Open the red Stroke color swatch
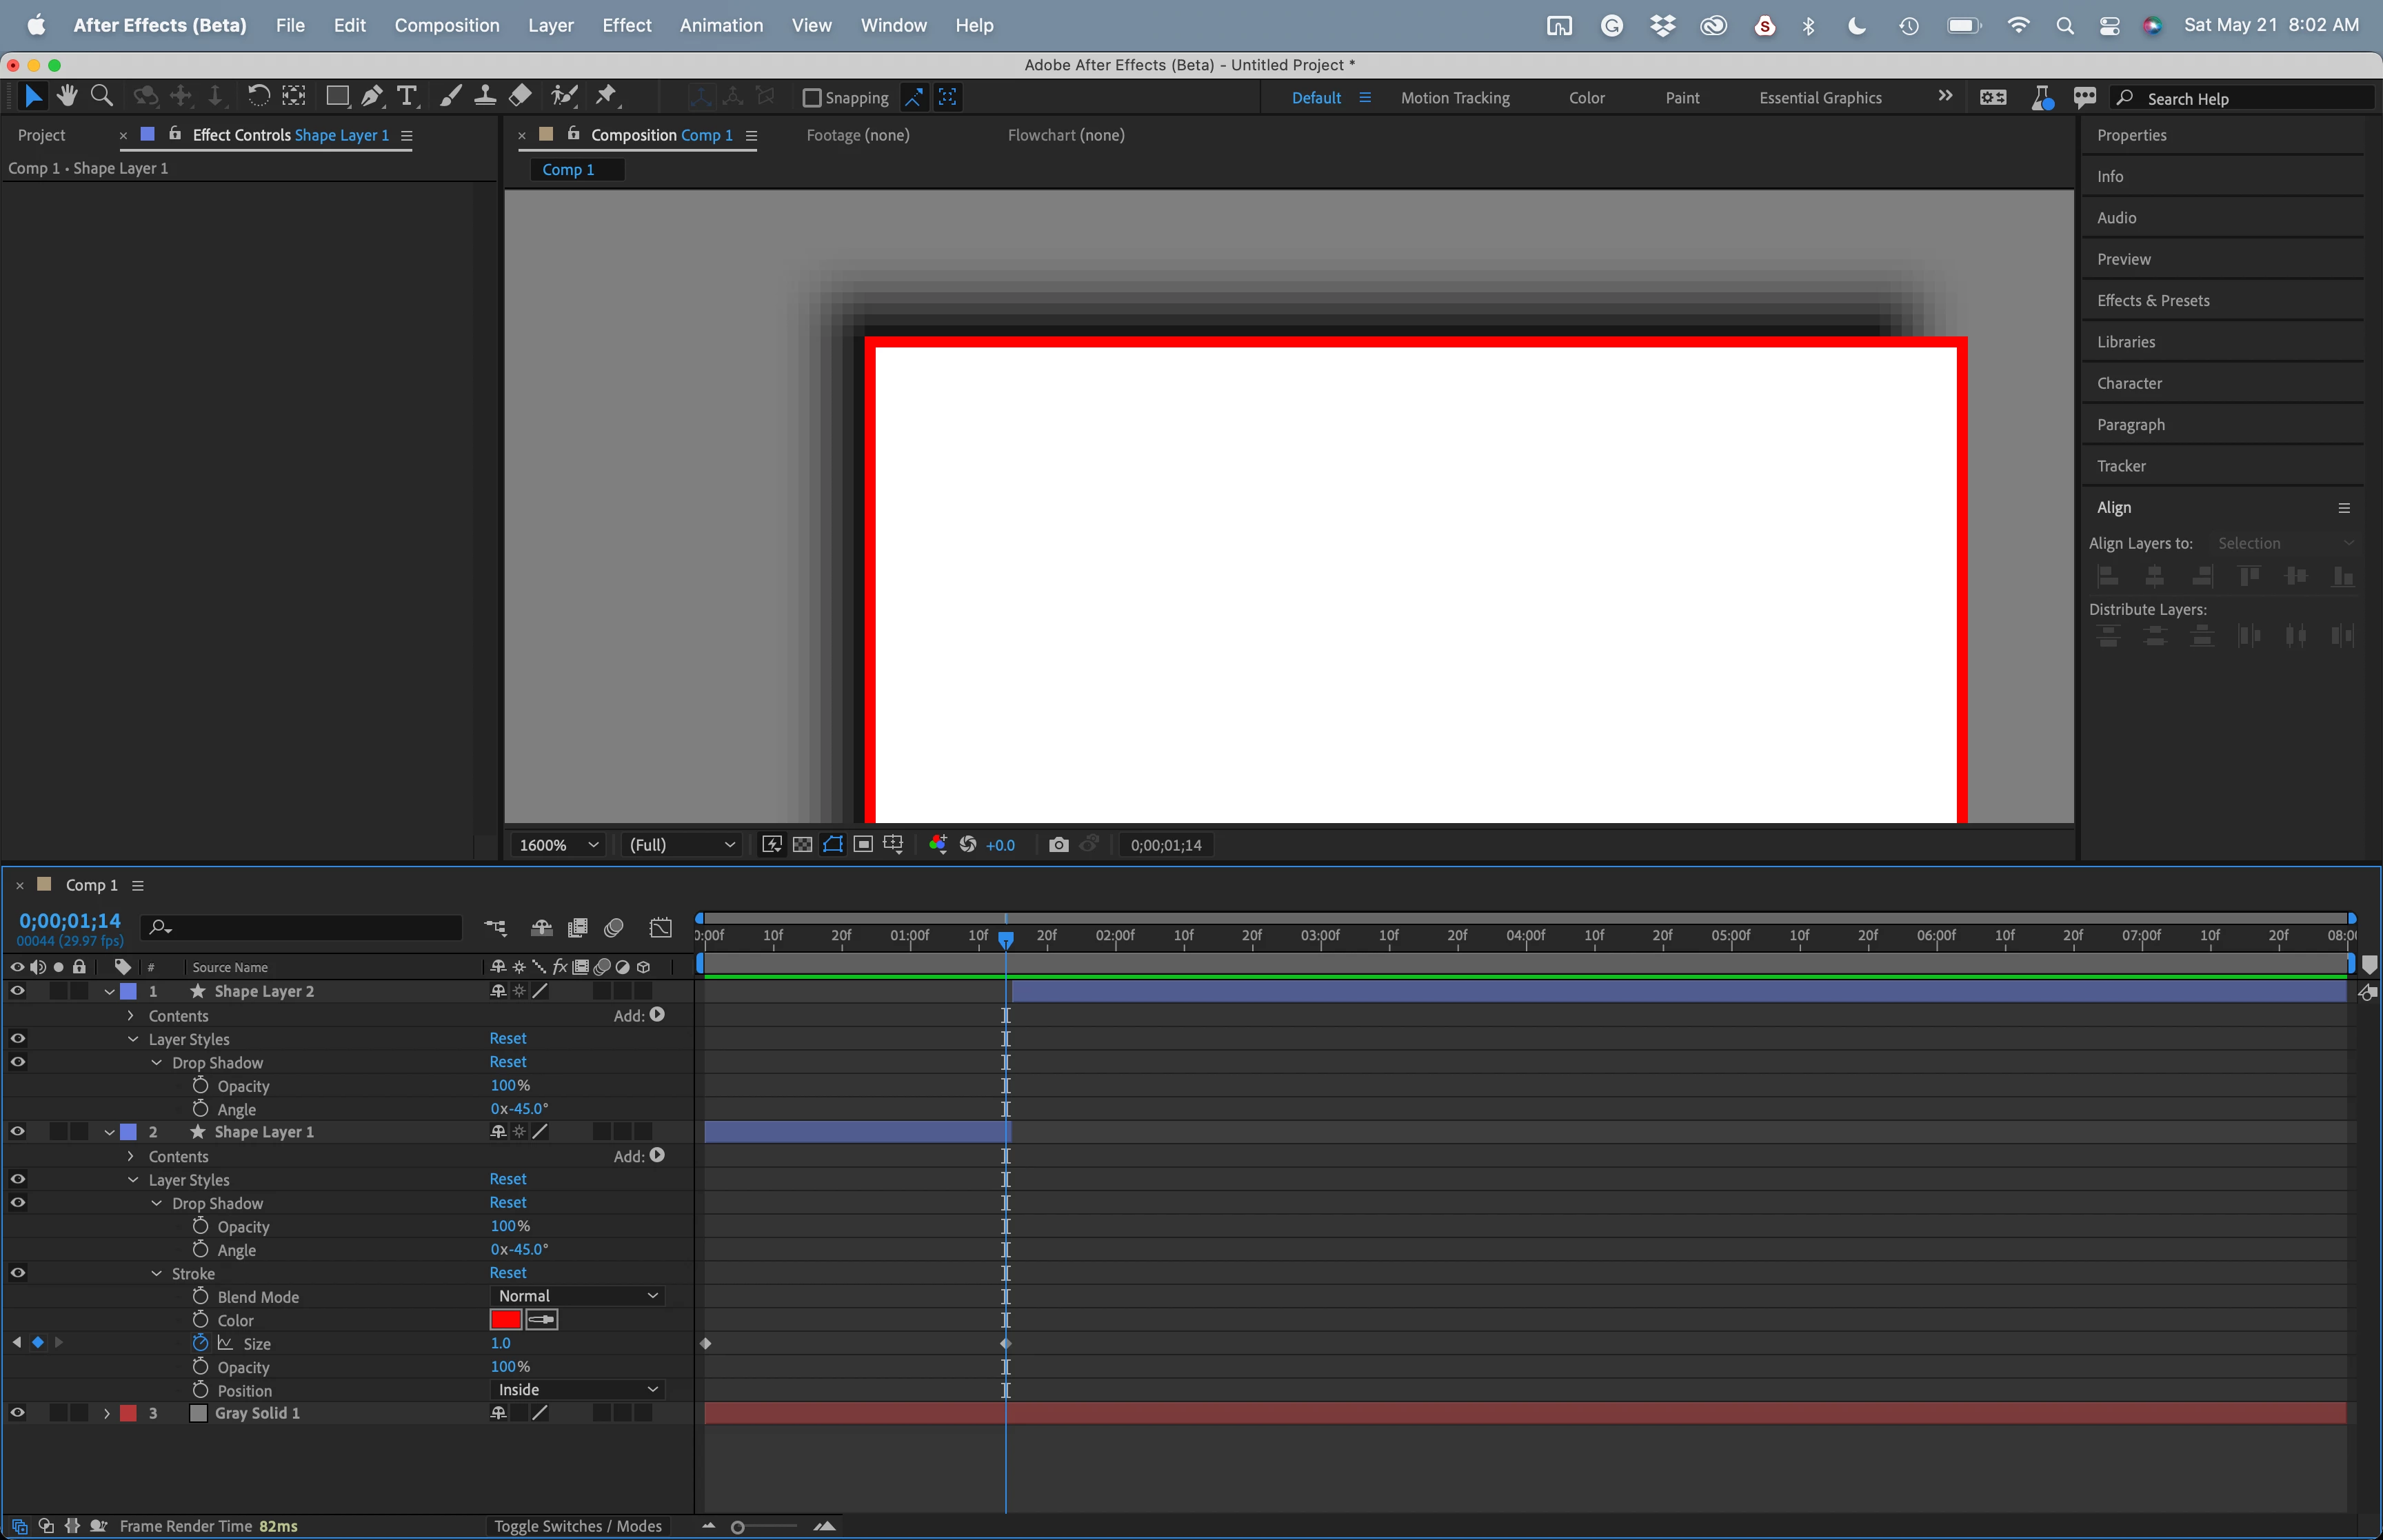Image resolution: width=2383 pixels, height=1540 pixels. click(505, 1320)
